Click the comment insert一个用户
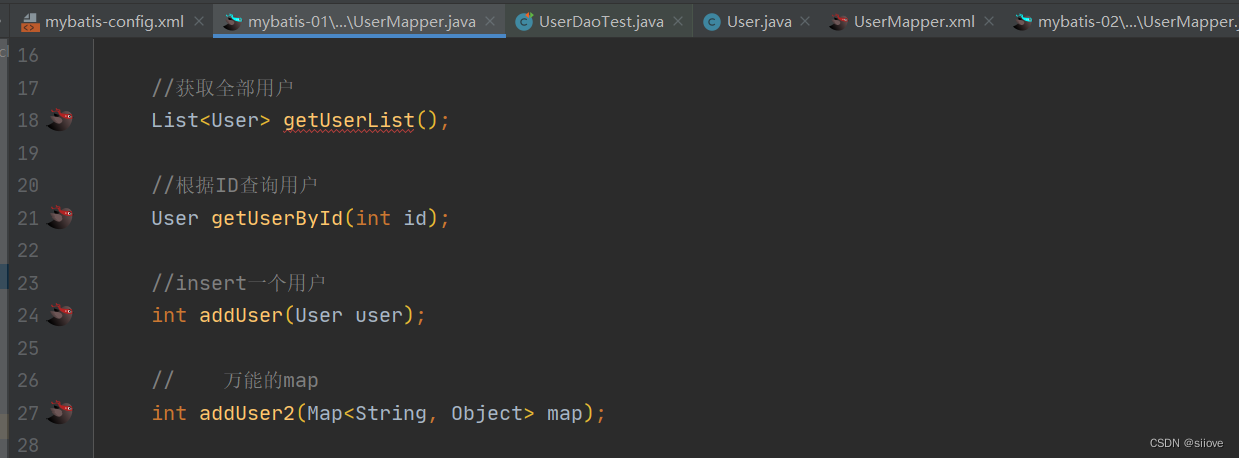The height and width of the screenshot is (458, 1239). pyautogui.click(x=238, y=283)
